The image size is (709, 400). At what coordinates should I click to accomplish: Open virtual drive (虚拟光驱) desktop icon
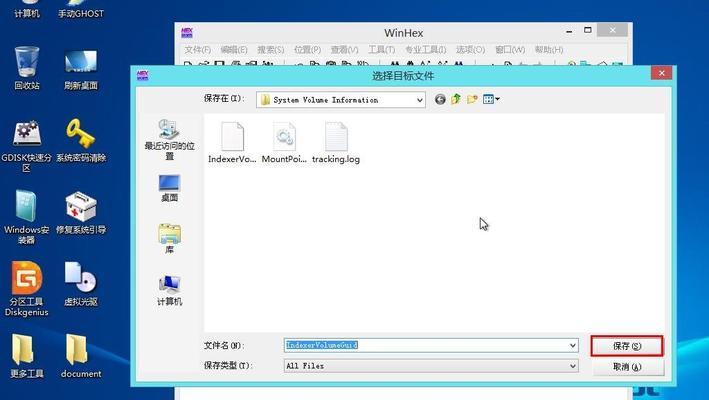pos(81,284)
